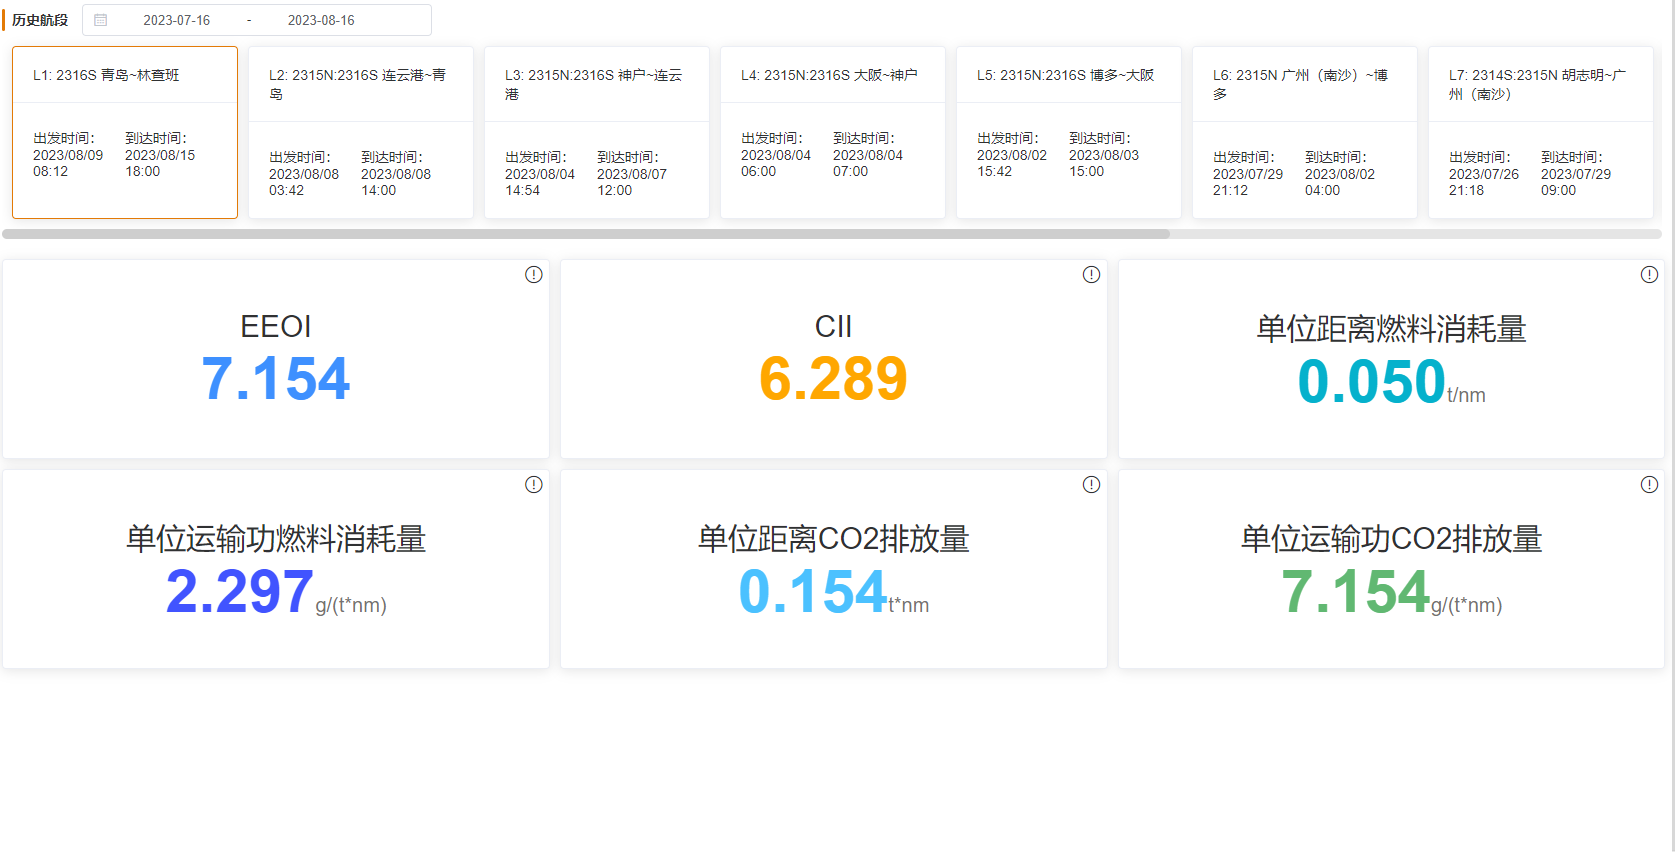This screenshot has width=1675, height=852.
Task: Click the CII value 6.289
Action: pos(833,379)
